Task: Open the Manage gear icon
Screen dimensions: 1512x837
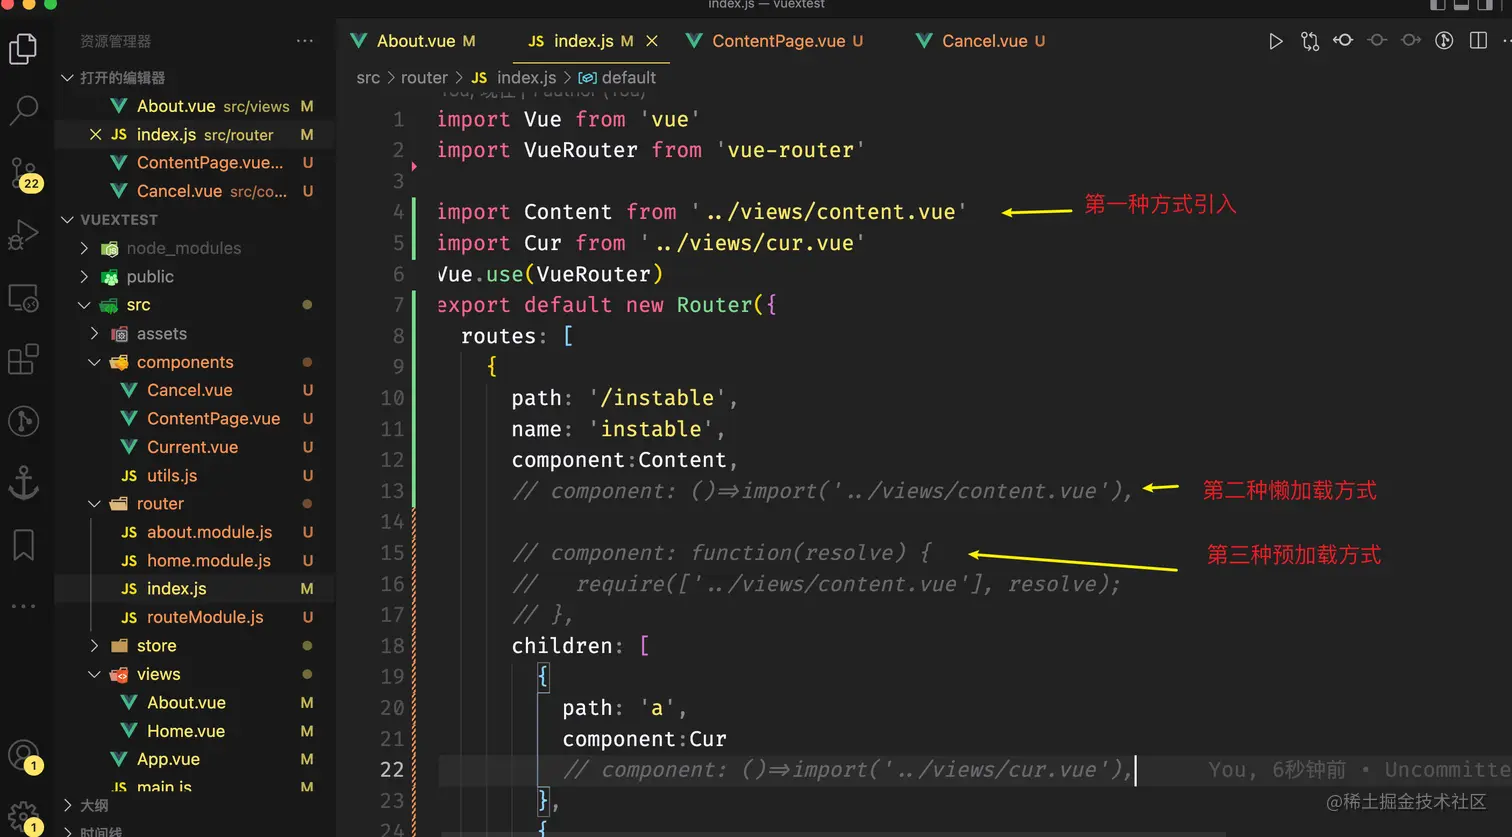Action: point(24,817)
